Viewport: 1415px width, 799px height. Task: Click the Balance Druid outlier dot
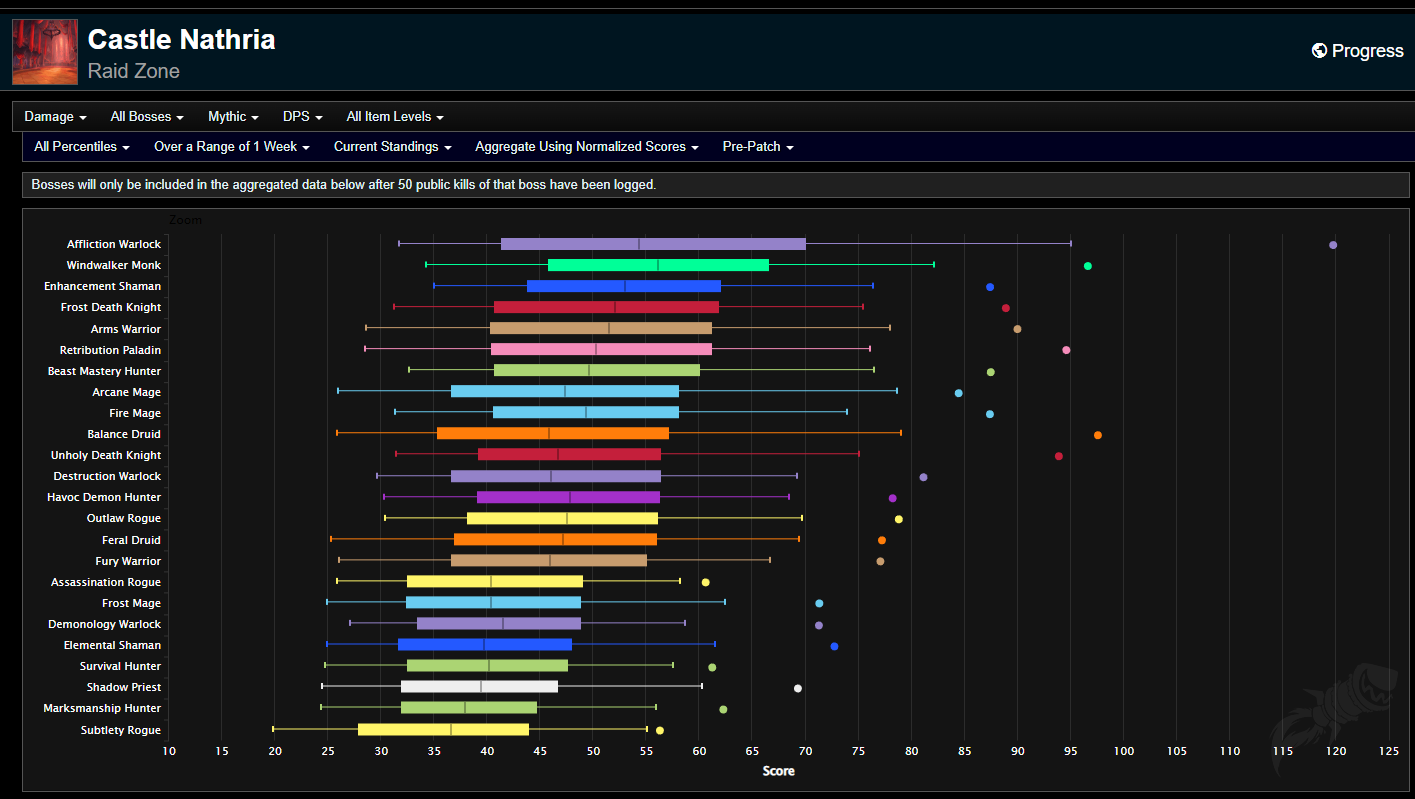coord(1098,435)
